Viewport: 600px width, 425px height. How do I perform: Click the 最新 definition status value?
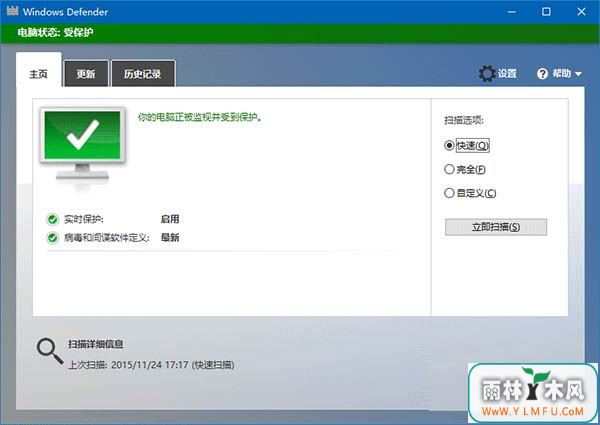[170, 238]
